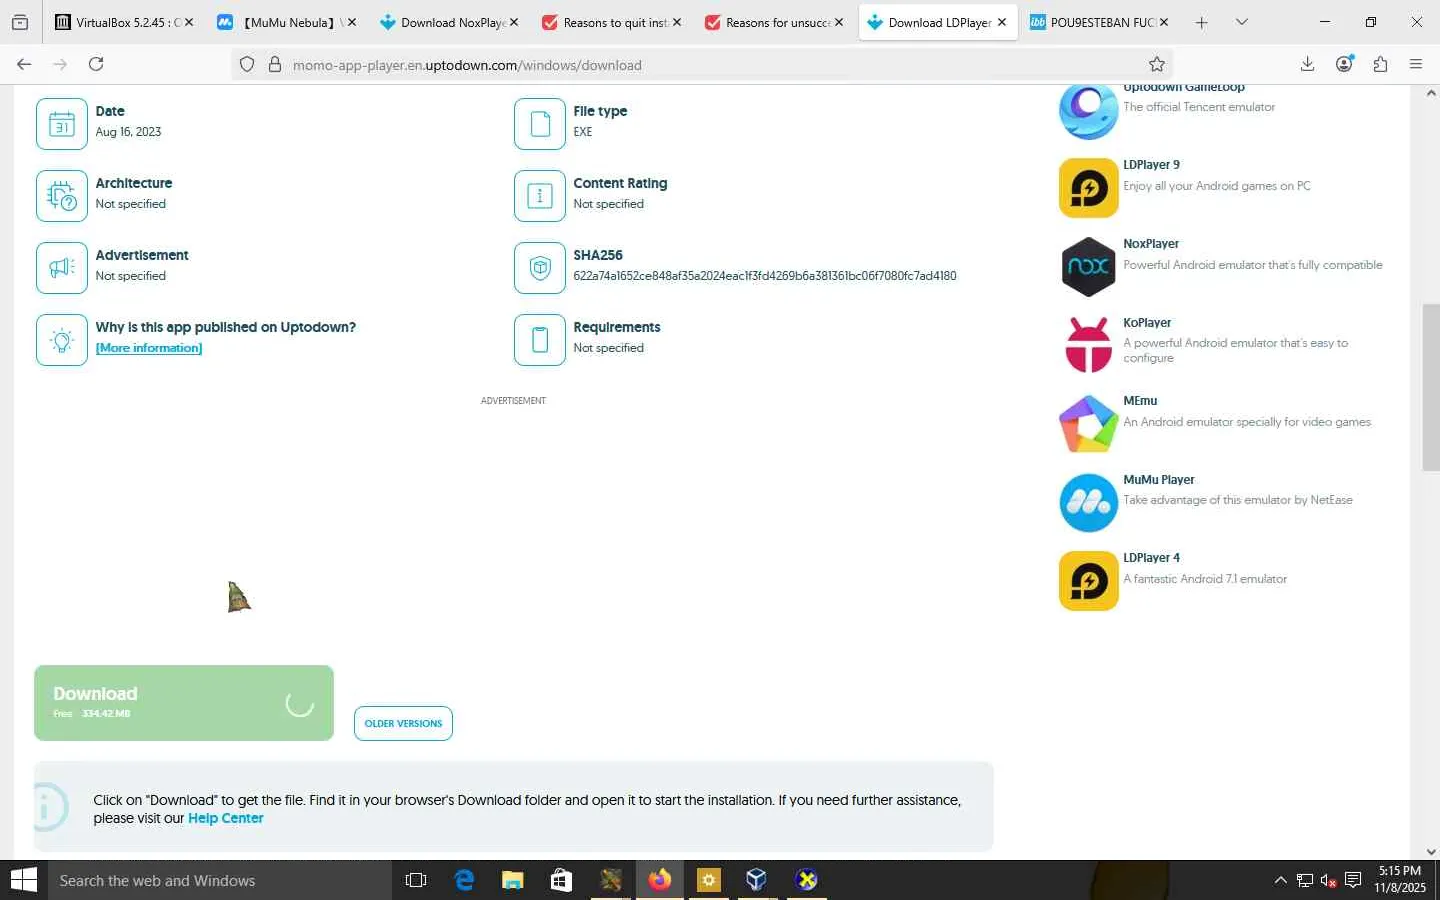Open the KoPlayer title link
Viewport: 1440px width, 900px height.
(x=1147, y=323)
